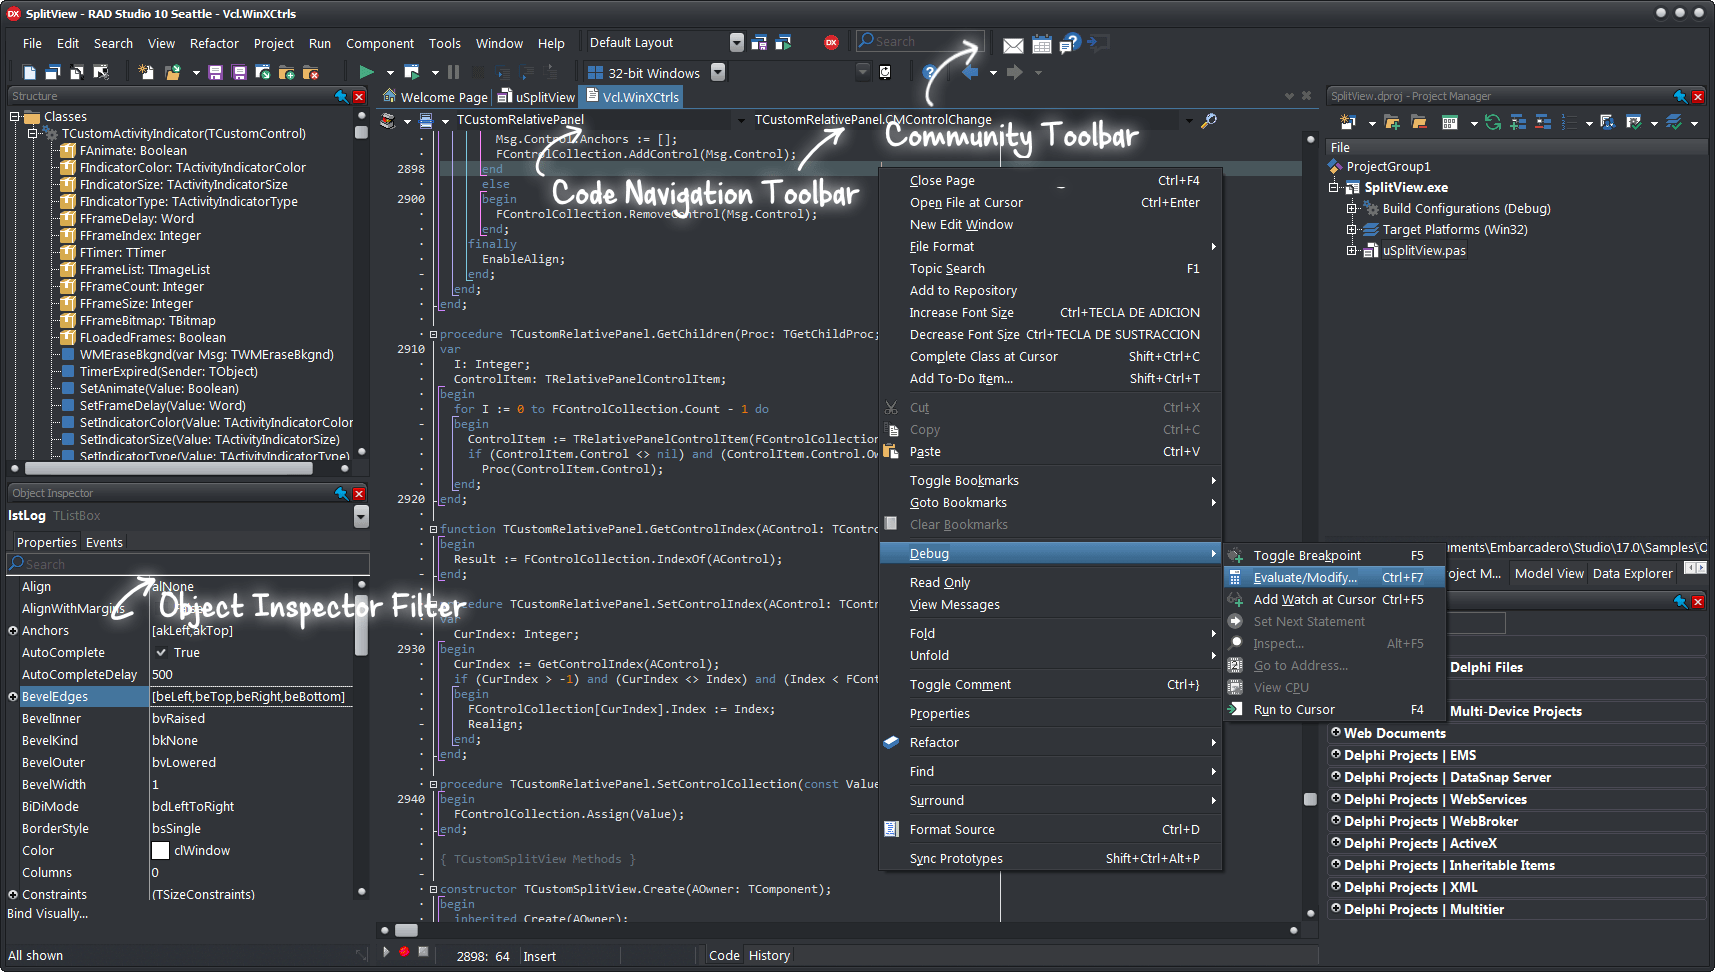Toggle the AutoComplete True checkbox

161,652
